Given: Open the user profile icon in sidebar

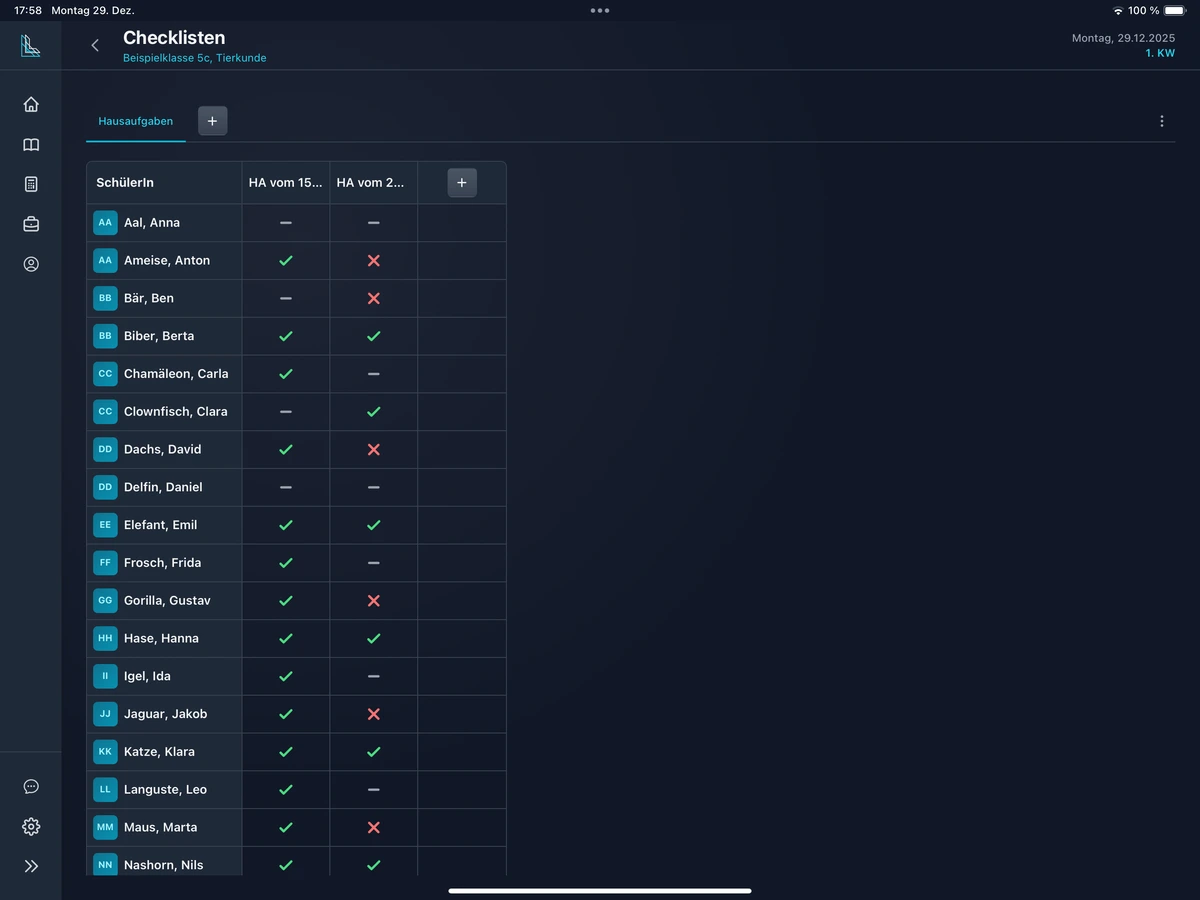Looking at the screenshot, I should click(31, 264).
